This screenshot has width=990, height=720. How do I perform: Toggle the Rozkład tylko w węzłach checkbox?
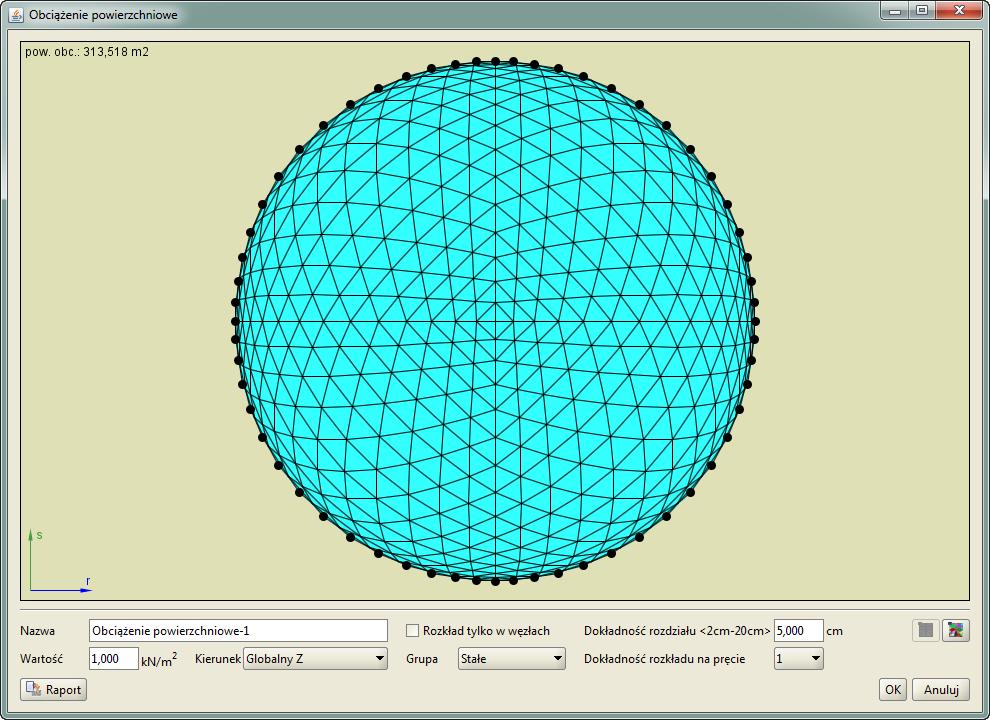coord(412,630)
